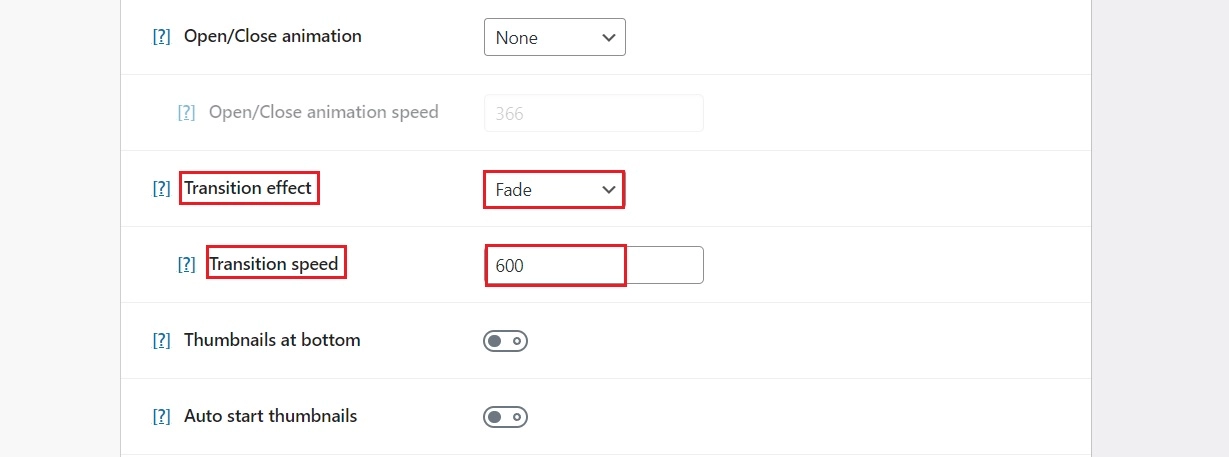This screenshot has width=1229, height=457.
Task: Click the greyed Open/Close animation speed label
Action: pos(324,112)
